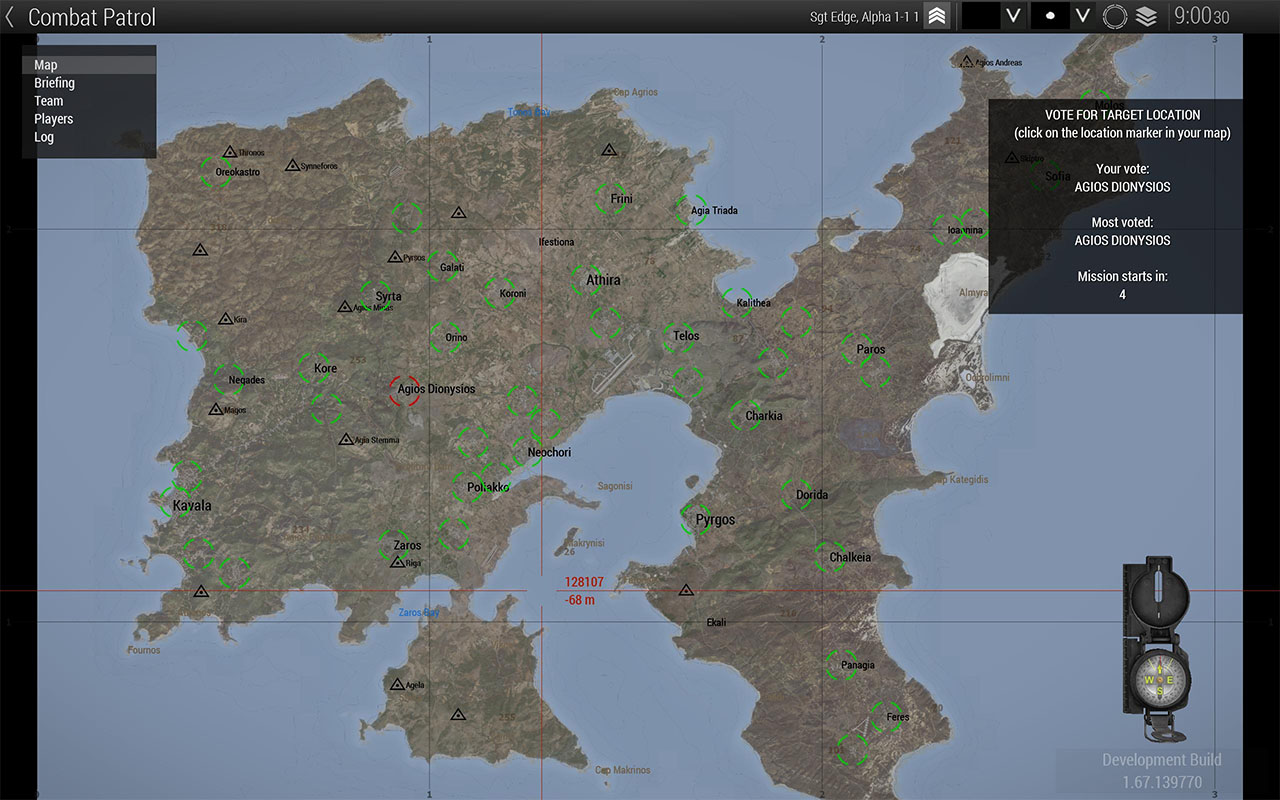Click the 9:00 mission clock
Screen dimensions: 1280x800
pos(1201,17)
